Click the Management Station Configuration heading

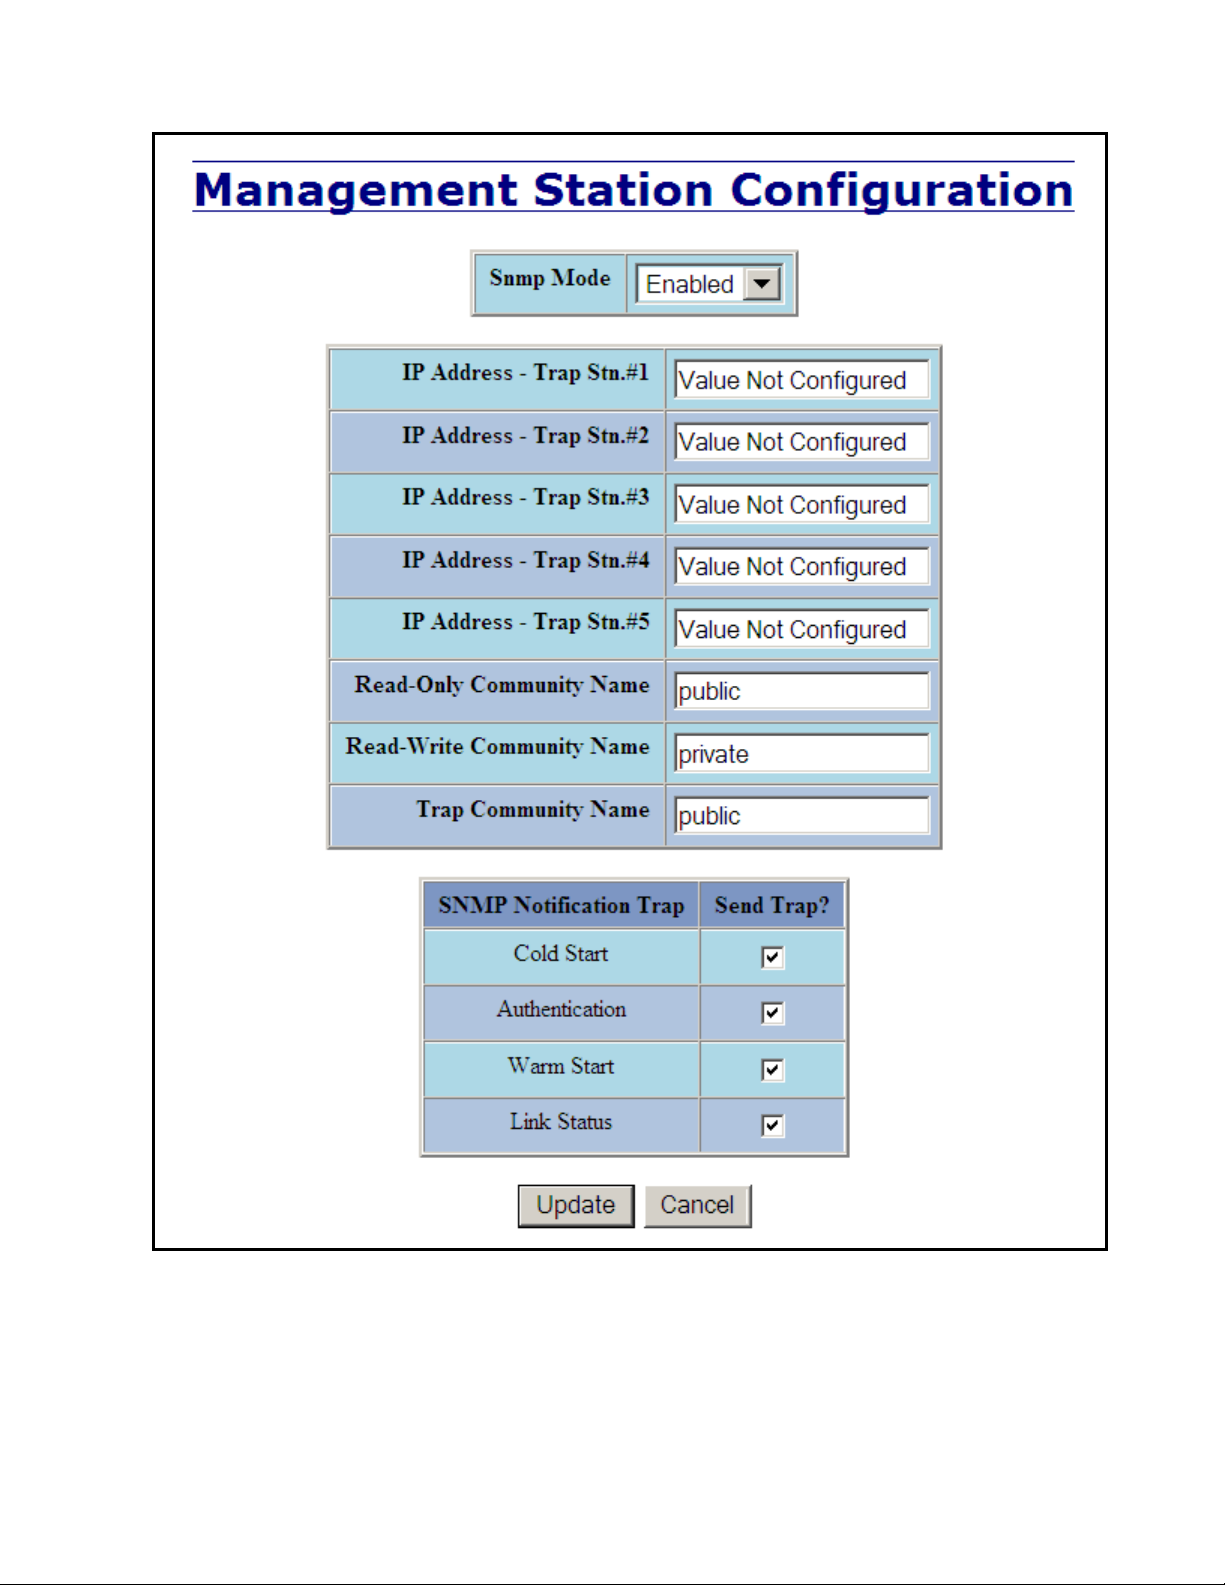(633, 190)
